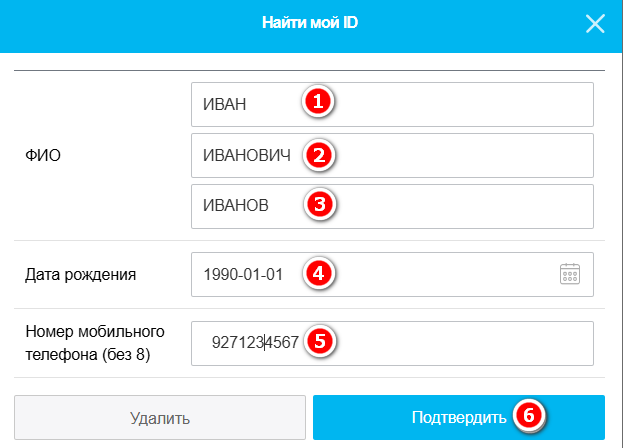Click the Дата рождения label
This screenshot has width=623, height=448.
(x=80, y=274)
